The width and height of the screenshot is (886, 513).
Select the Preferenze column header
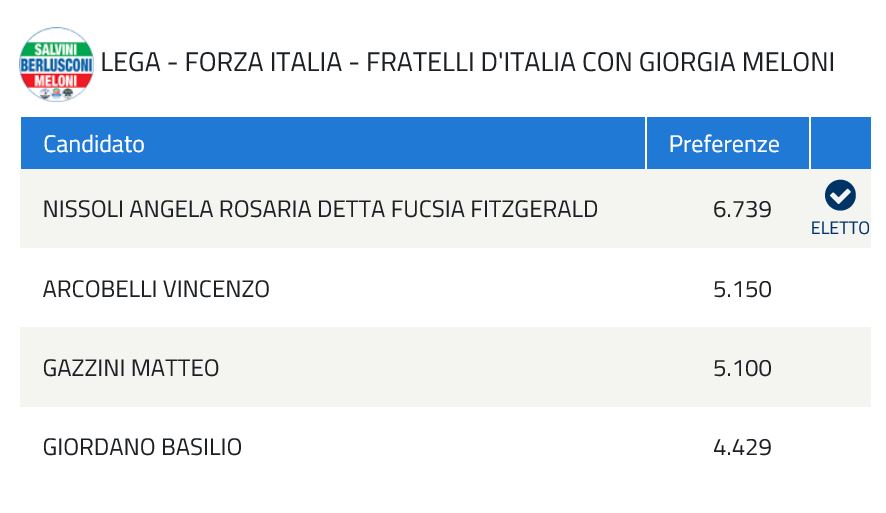pyautogui.click(x=724, y=144)
